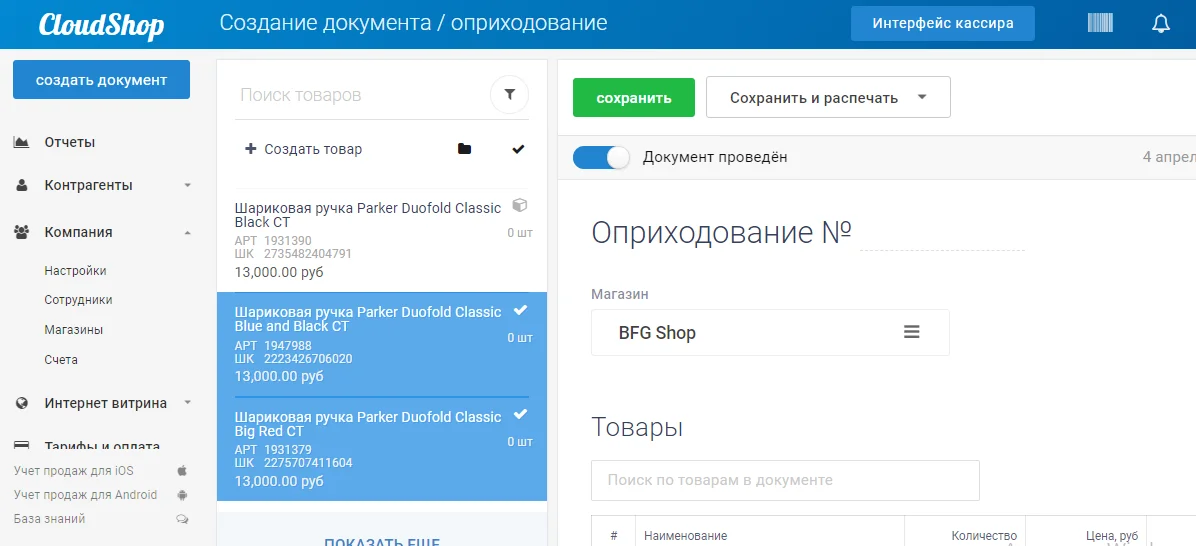Screen dimensions: 1196x546
Task: Open notifications bell icon
Action: click(1161, 24)
